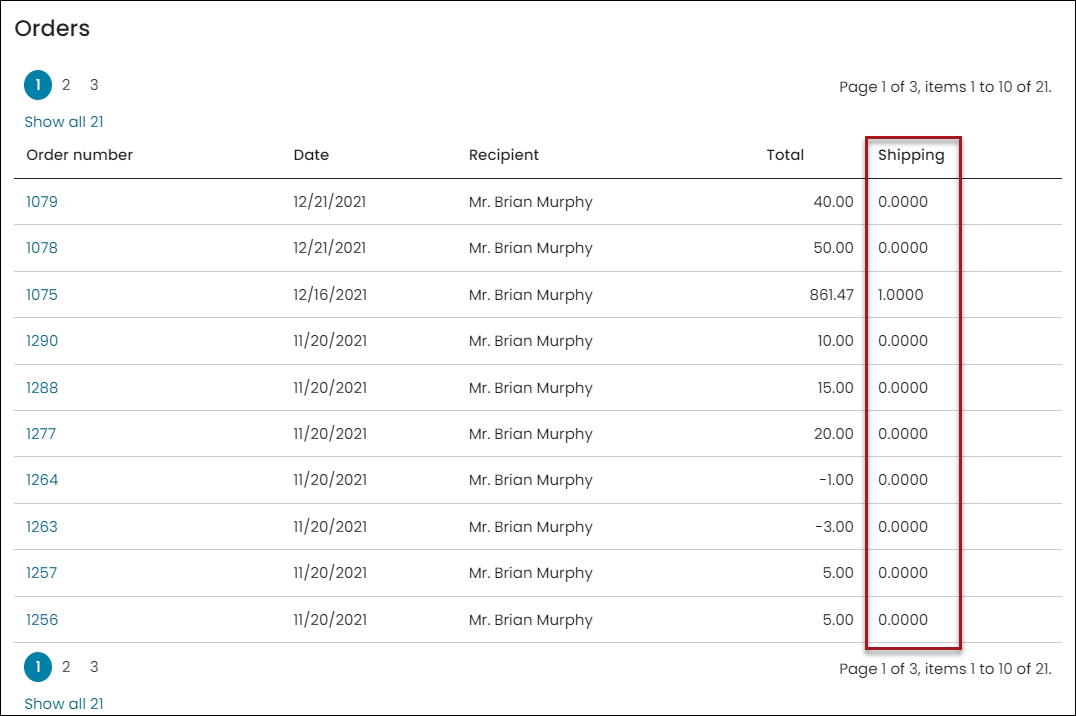
Task: Select total 50.00 for order 1078
Action: [x=834, y=248]
